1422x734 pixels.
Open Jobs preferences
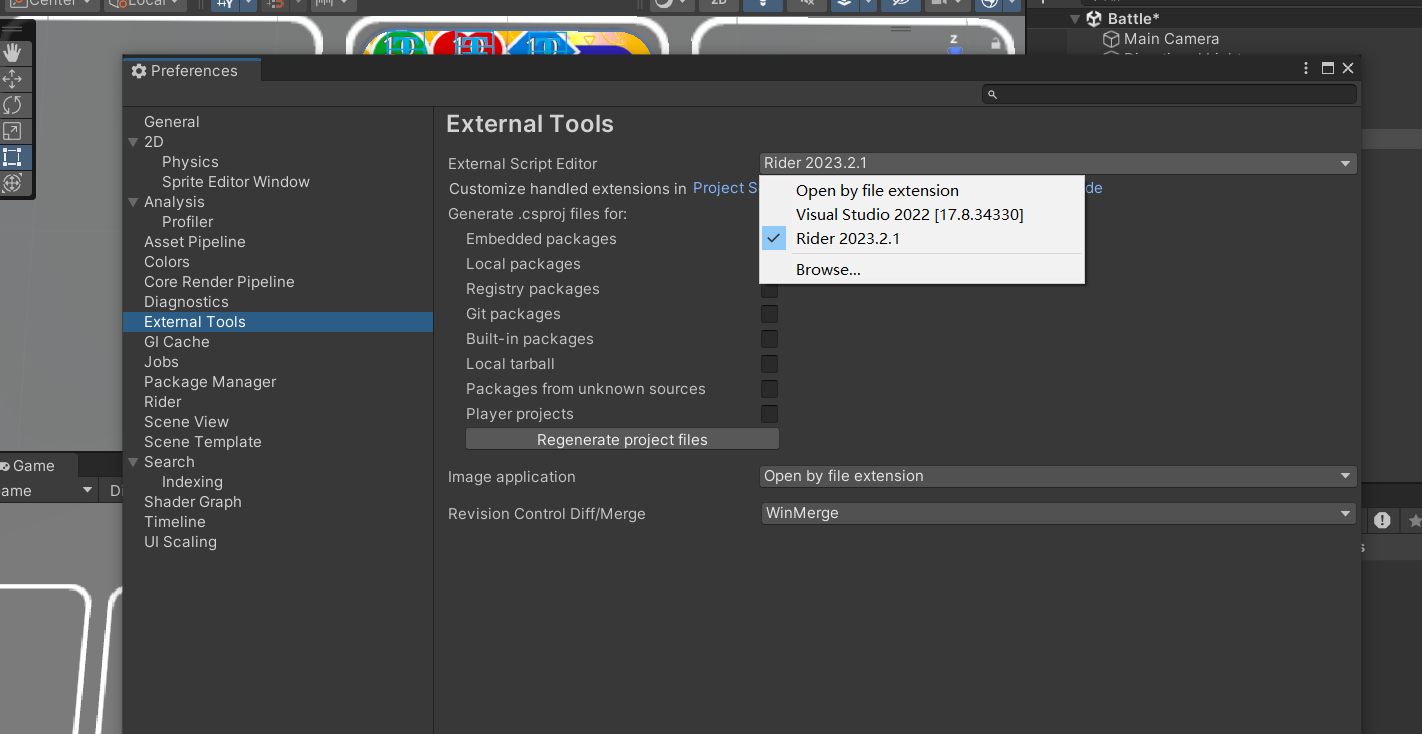click(161, 362)
